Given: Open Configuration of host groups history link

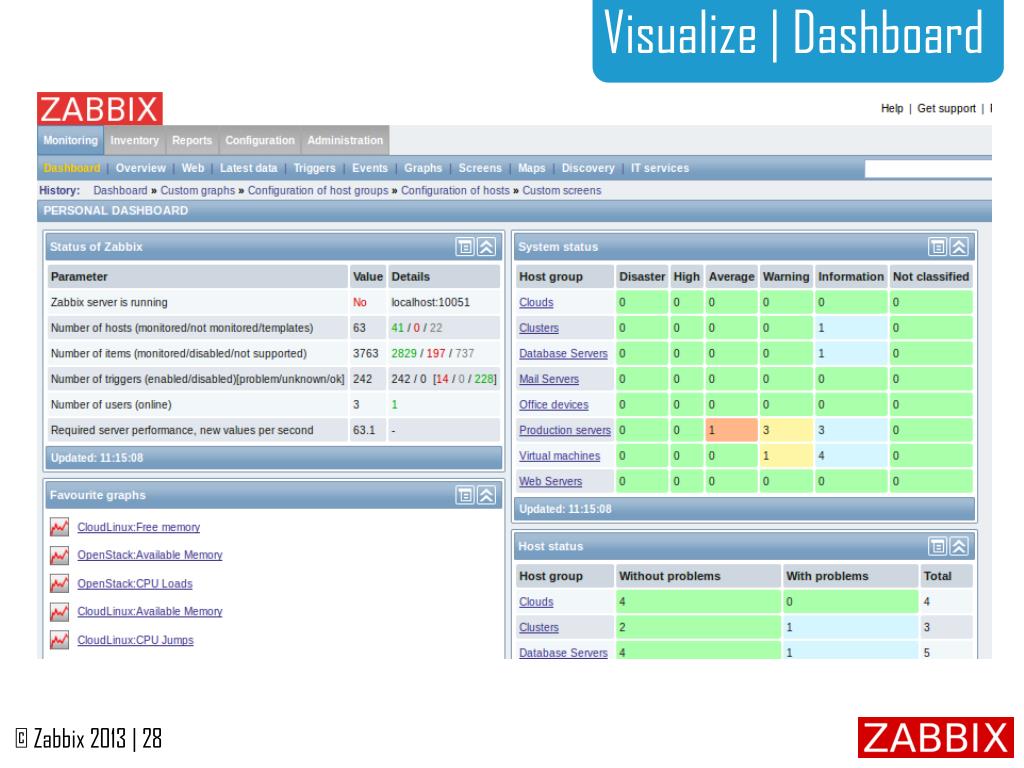Looking at the screenshot, I should pyautogui.click(x=318, y=190).
